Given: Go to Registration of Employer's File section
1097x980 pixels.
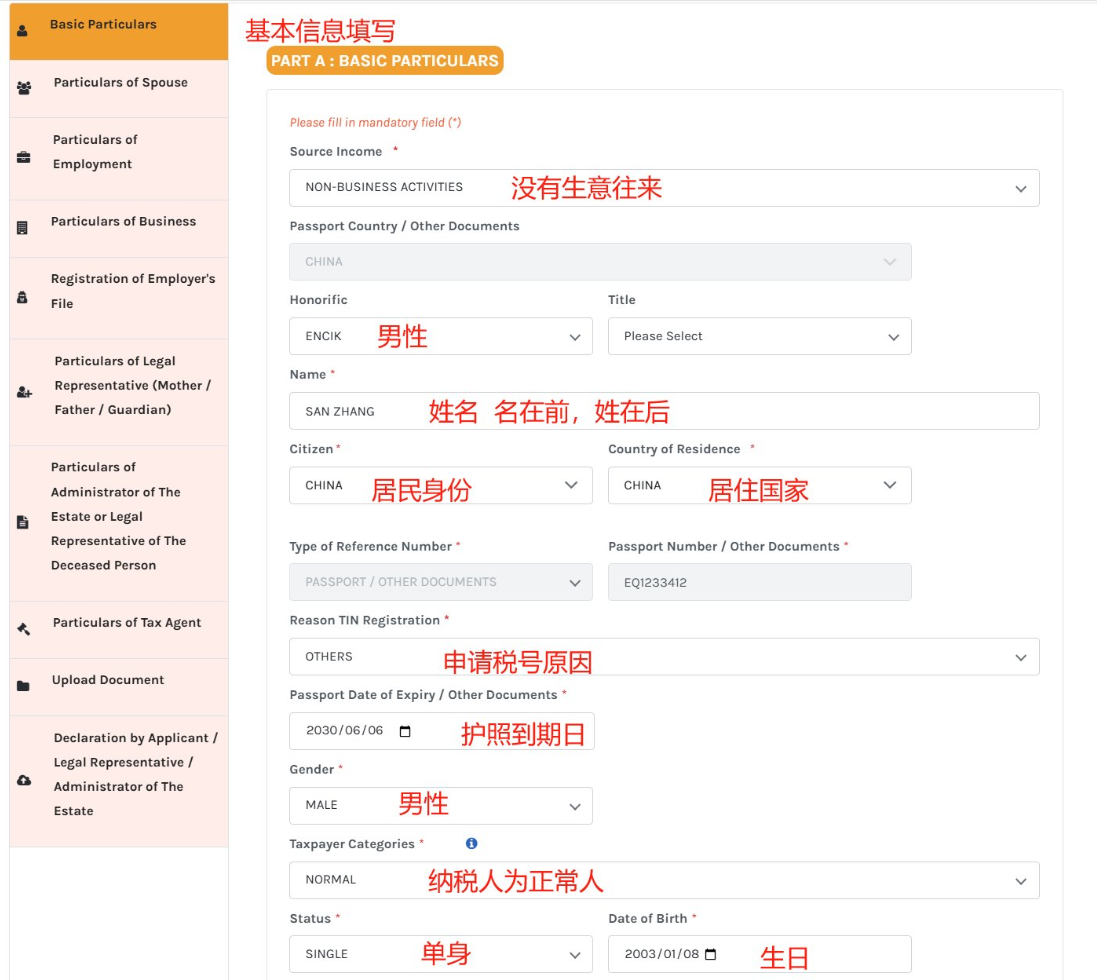Looking at the screenshot, I should [x=119, y=298].
